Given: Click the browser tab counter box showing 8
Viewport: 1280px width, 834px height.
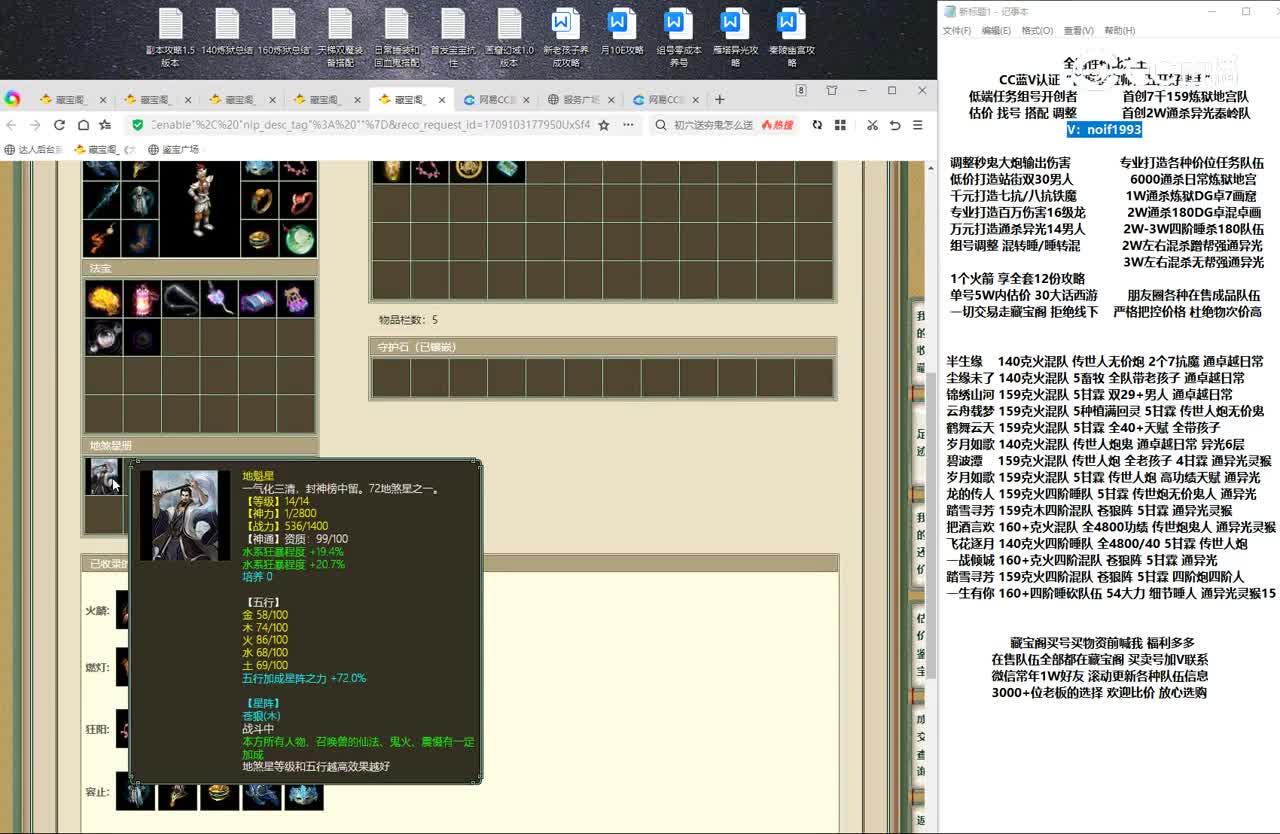Looking at the screenshot, I should click(x=800, y=91).
